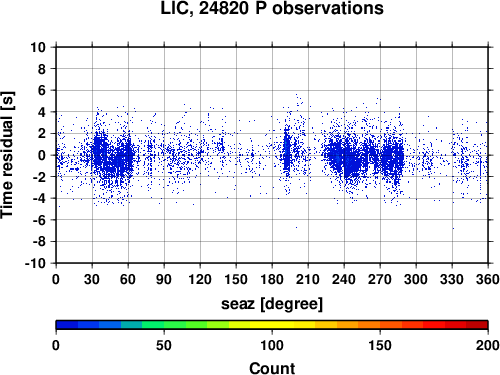Click the x-axis tick label 30
The height and width of the screenshot is (375, 500).
(x=92, y=279)
